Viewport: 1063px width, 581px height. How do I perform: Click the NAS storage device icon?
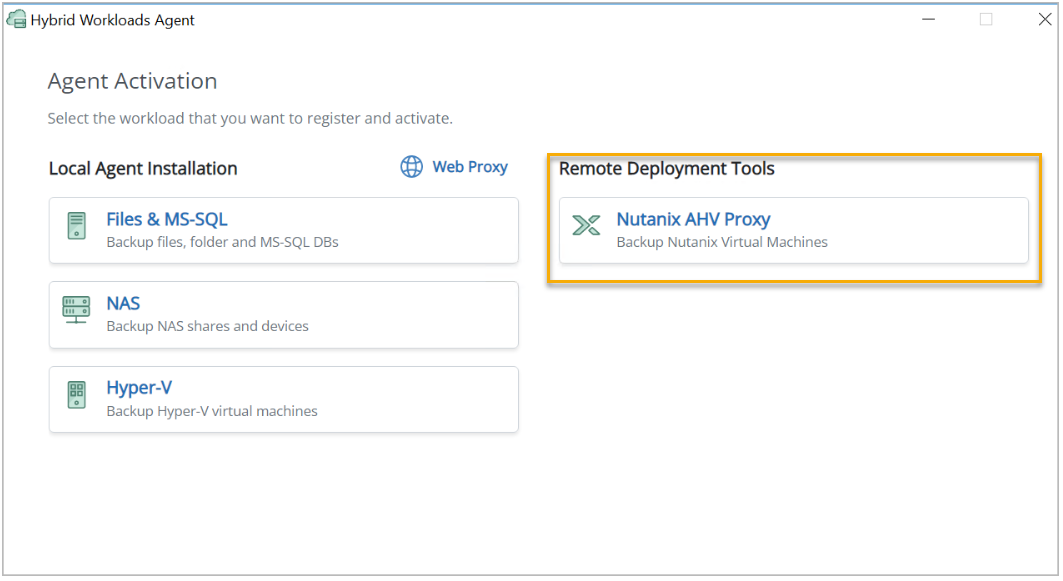77,310
